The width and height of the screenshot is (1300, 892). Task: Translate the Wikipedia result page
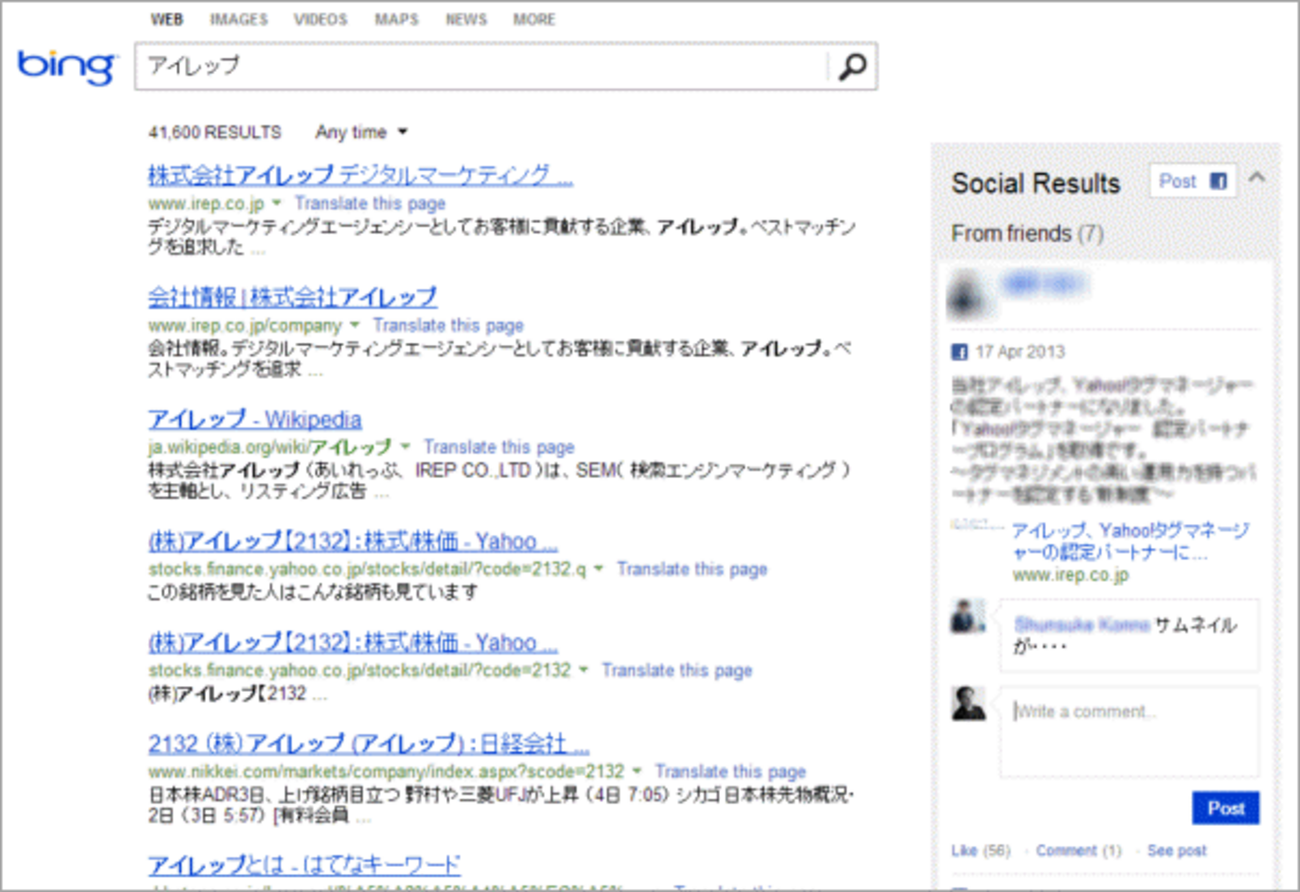(x=499, y=447)
